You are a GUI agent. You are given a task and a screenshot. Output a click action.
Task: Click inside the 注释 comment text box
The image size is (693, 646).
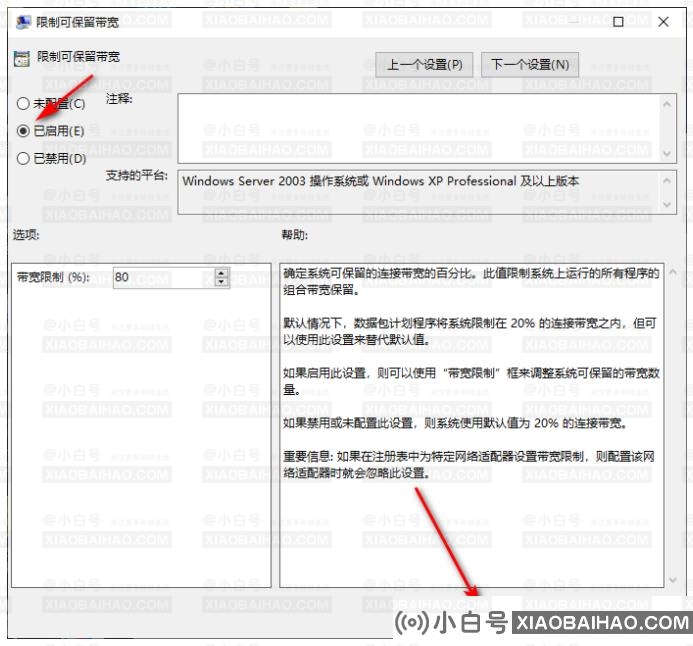pyautogui.click(x=419, y=128)
